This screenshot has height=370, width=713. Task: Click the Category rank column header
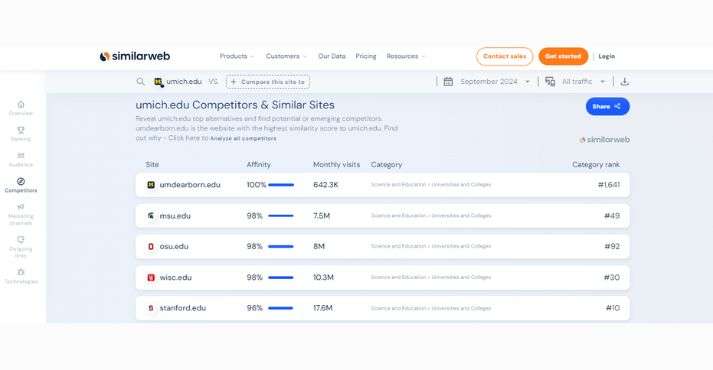coord(596,165)
